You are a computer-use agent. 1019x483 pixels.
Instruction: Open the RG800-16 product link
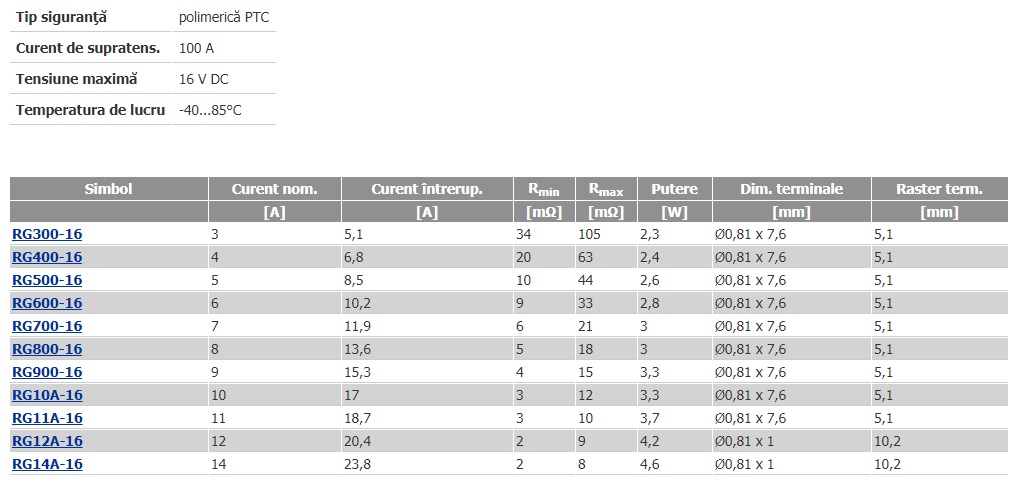click(x=47, y=349)
